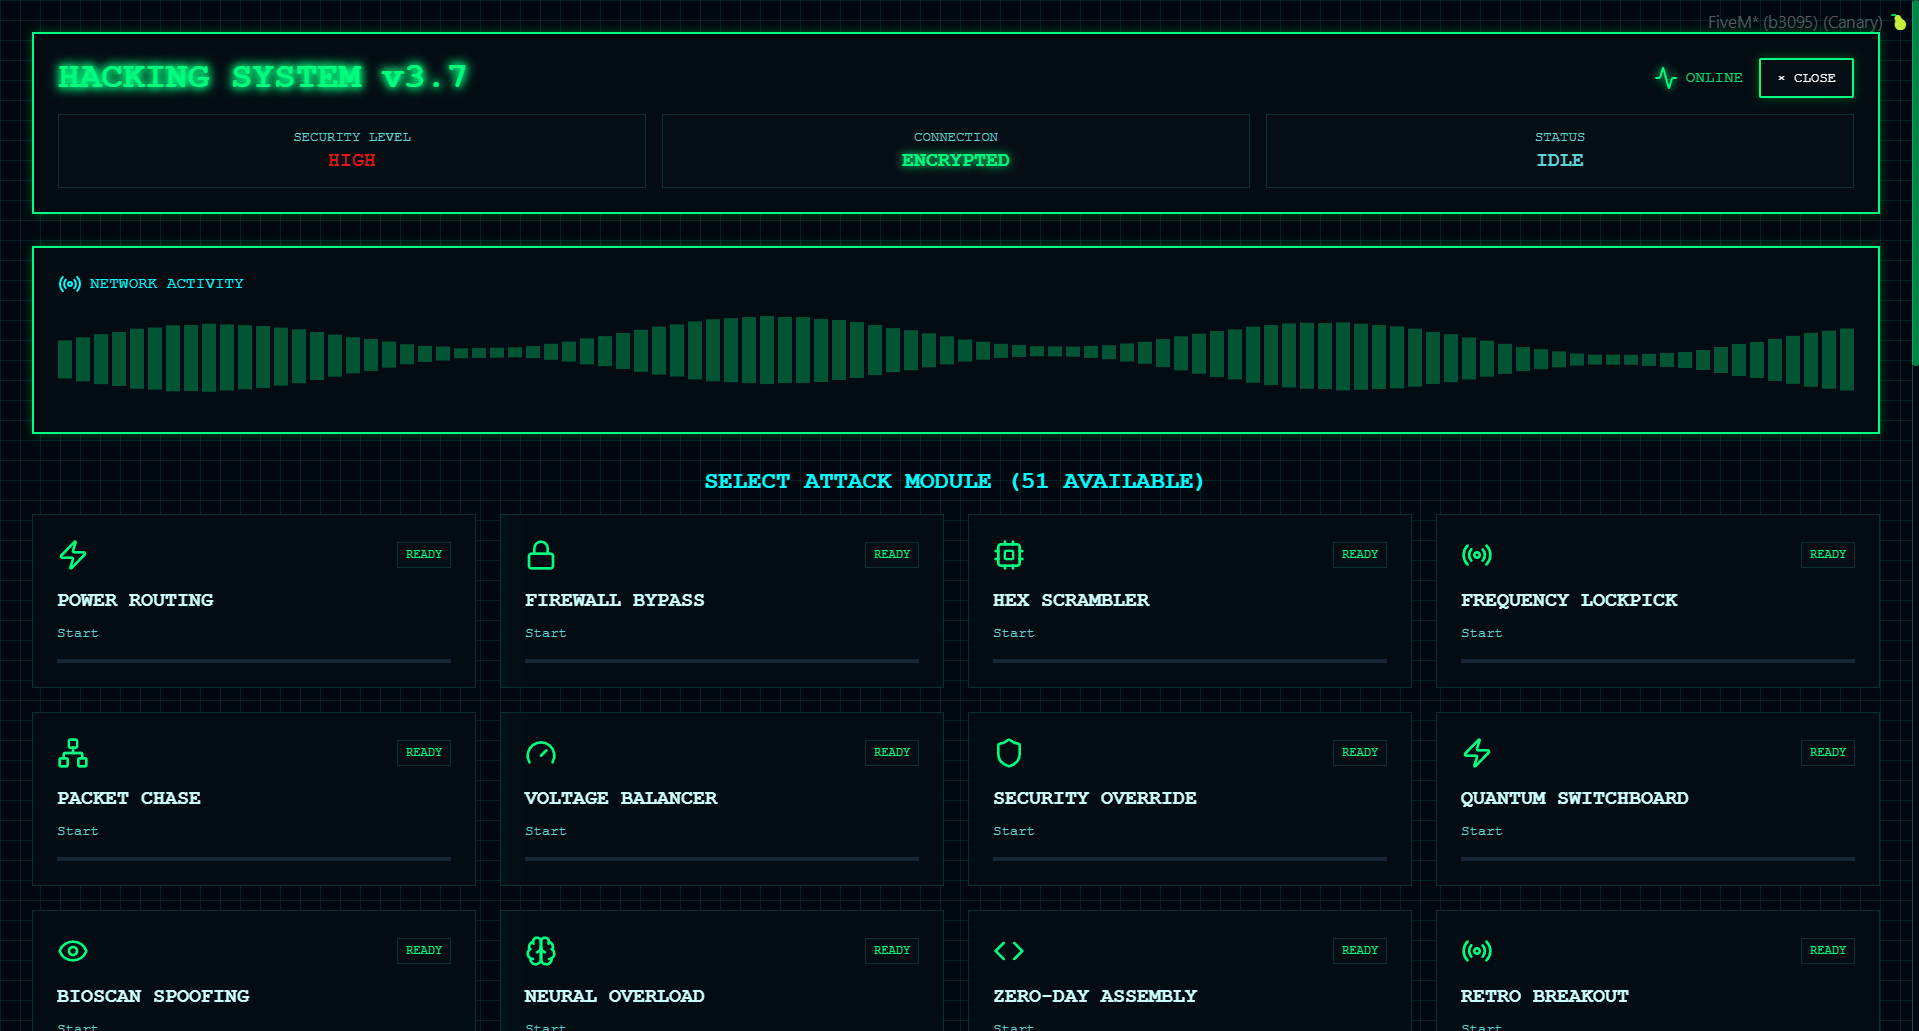Click the READY badge on Voltage Balancer
This screenshot has height=1031, width=1919.
pyautogui.click(x=892, y=752)
